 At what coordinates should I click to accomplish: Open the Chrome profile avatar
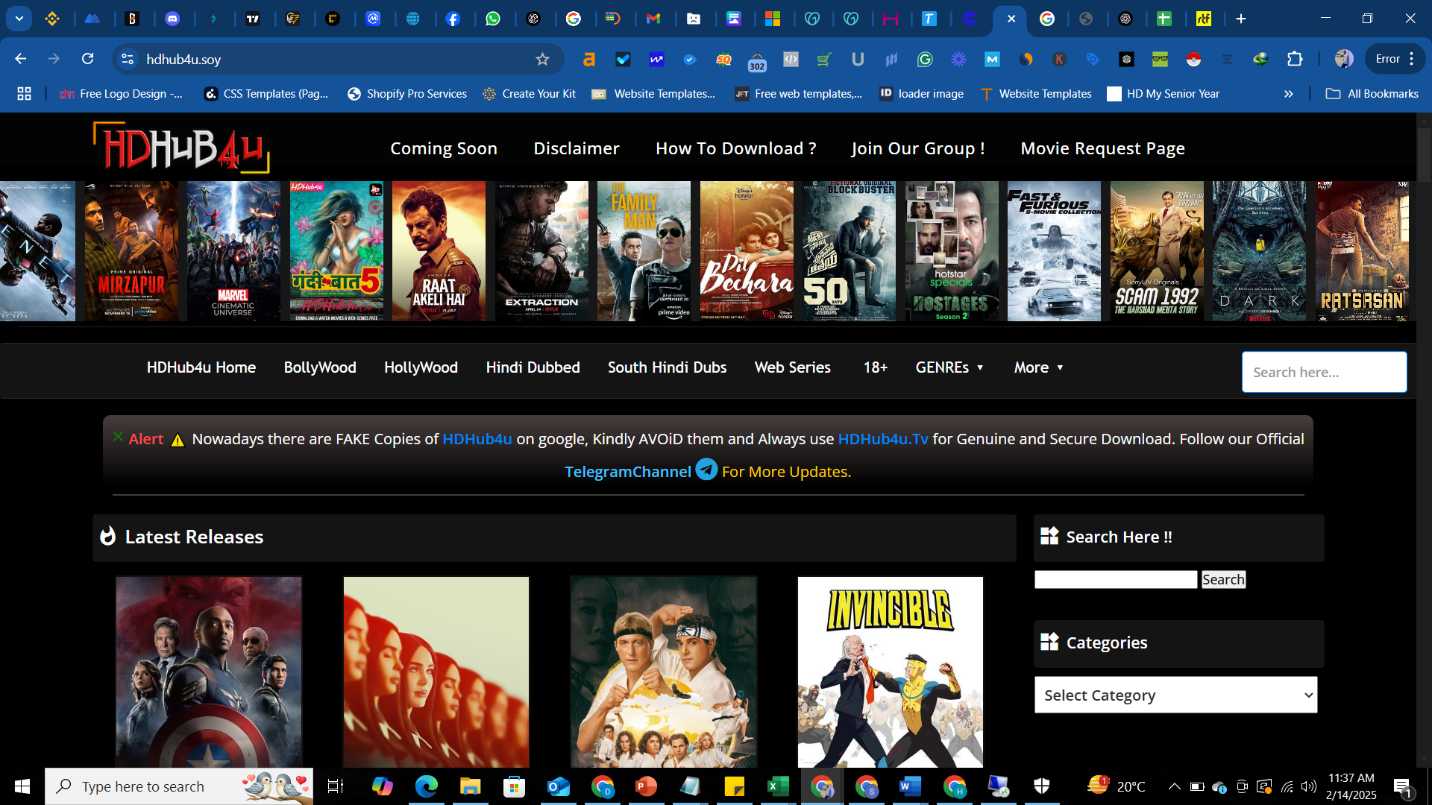click(x=1344, y=59)
